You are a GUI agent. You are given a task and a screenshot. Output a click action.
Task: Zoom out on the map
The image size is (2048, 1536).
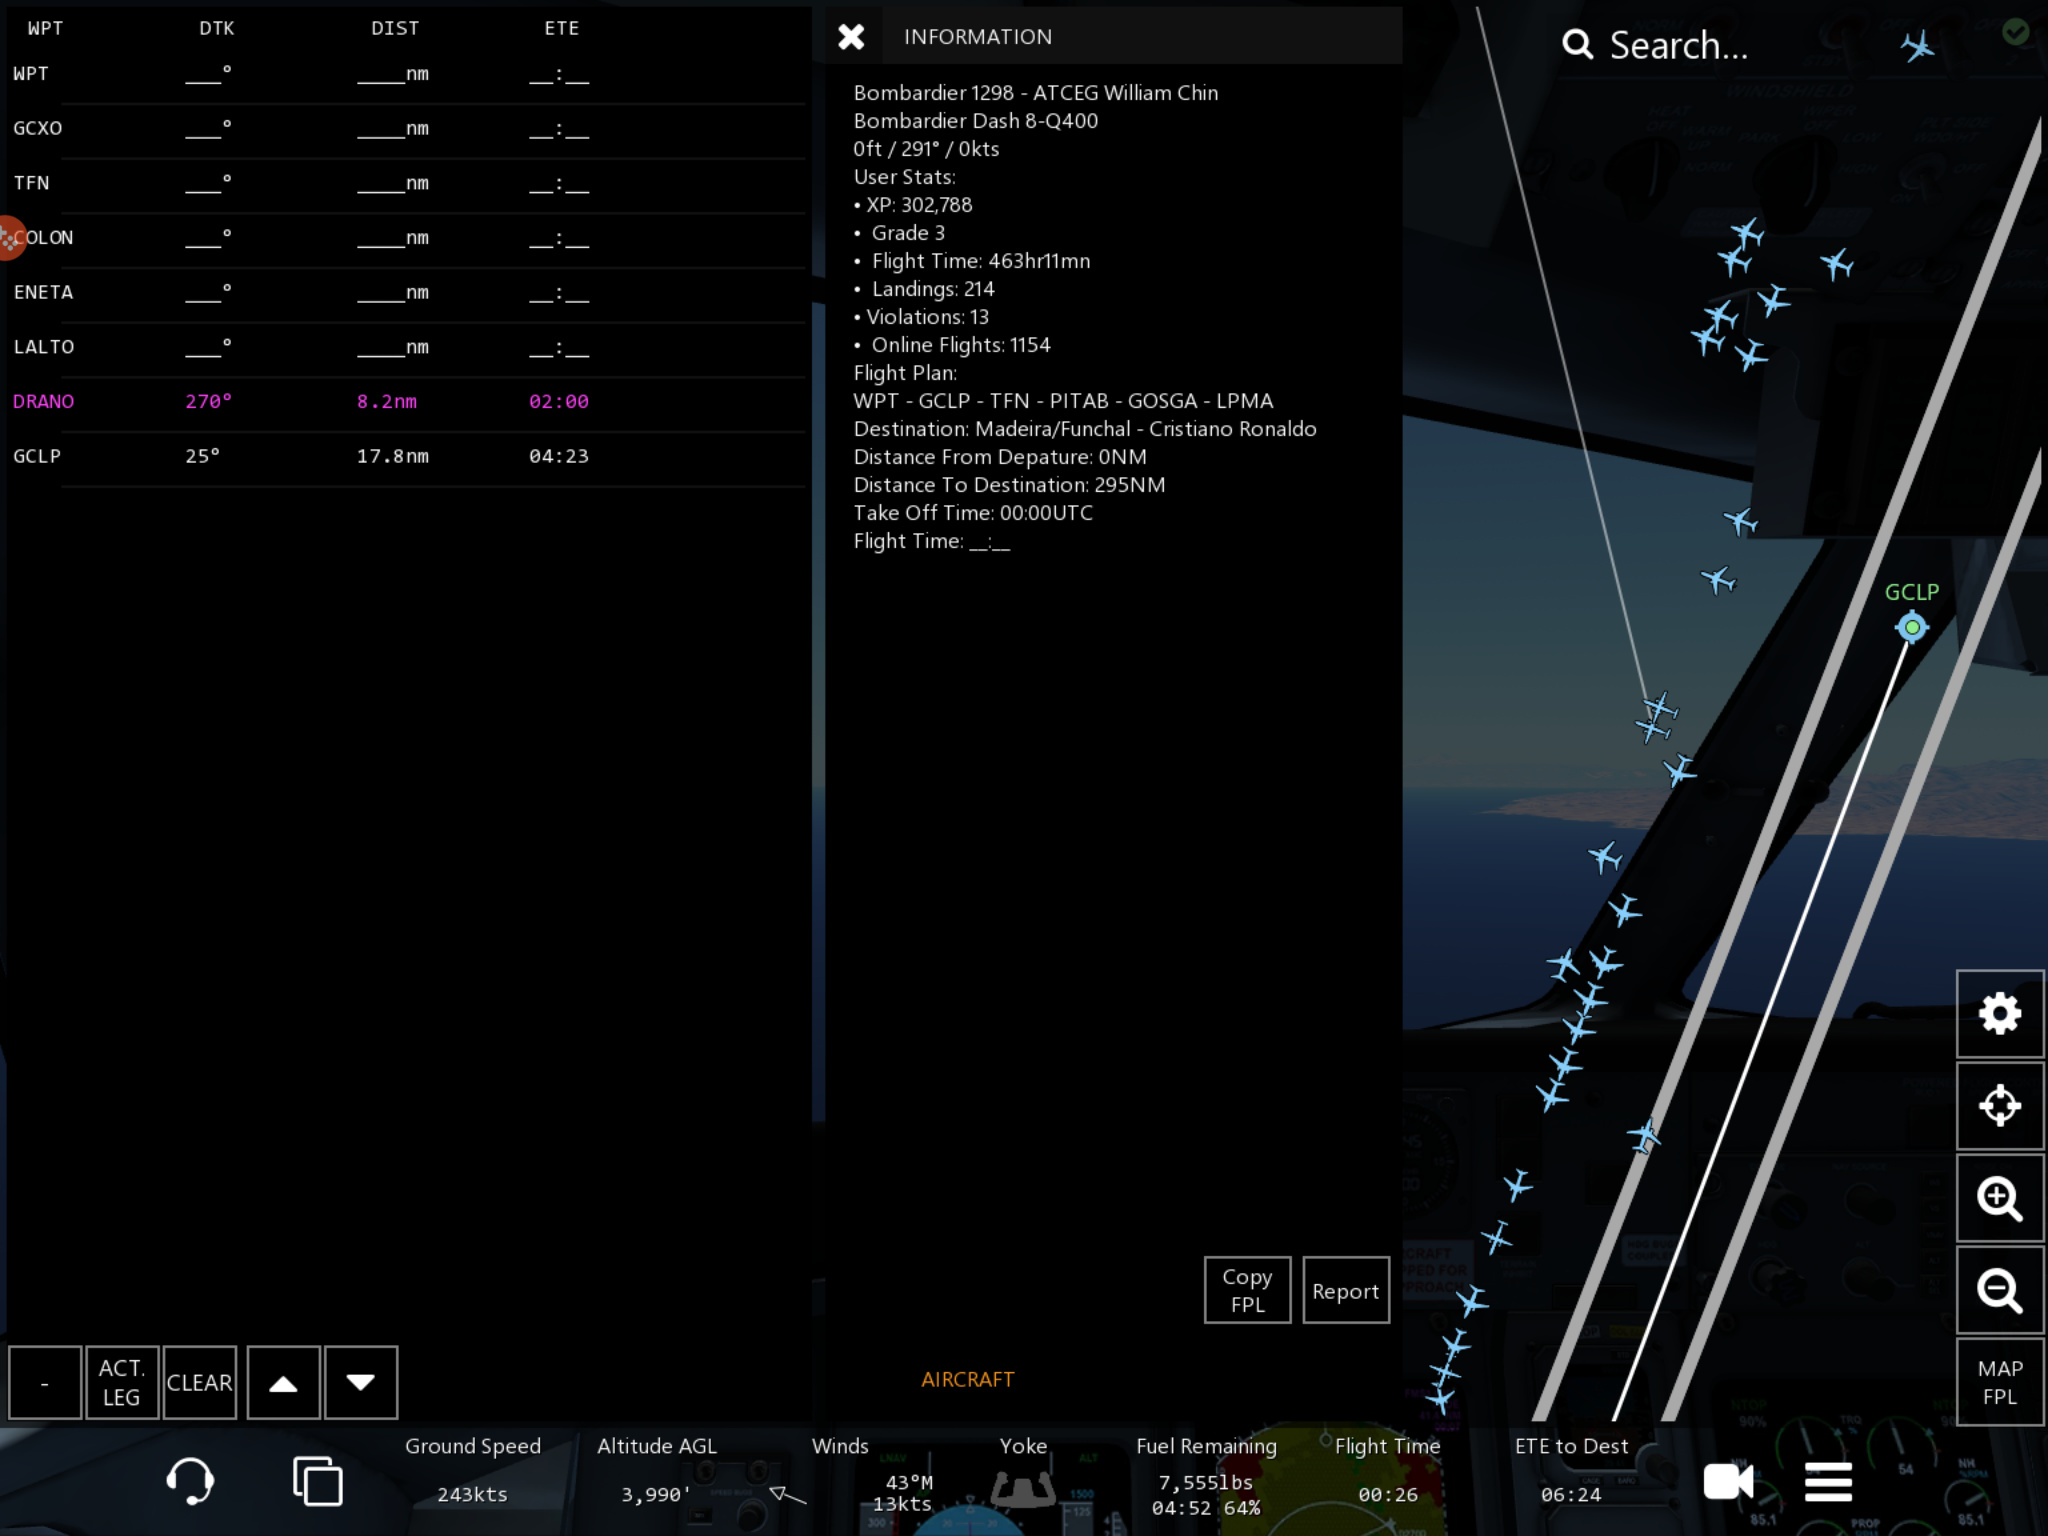[1999, 1290]
